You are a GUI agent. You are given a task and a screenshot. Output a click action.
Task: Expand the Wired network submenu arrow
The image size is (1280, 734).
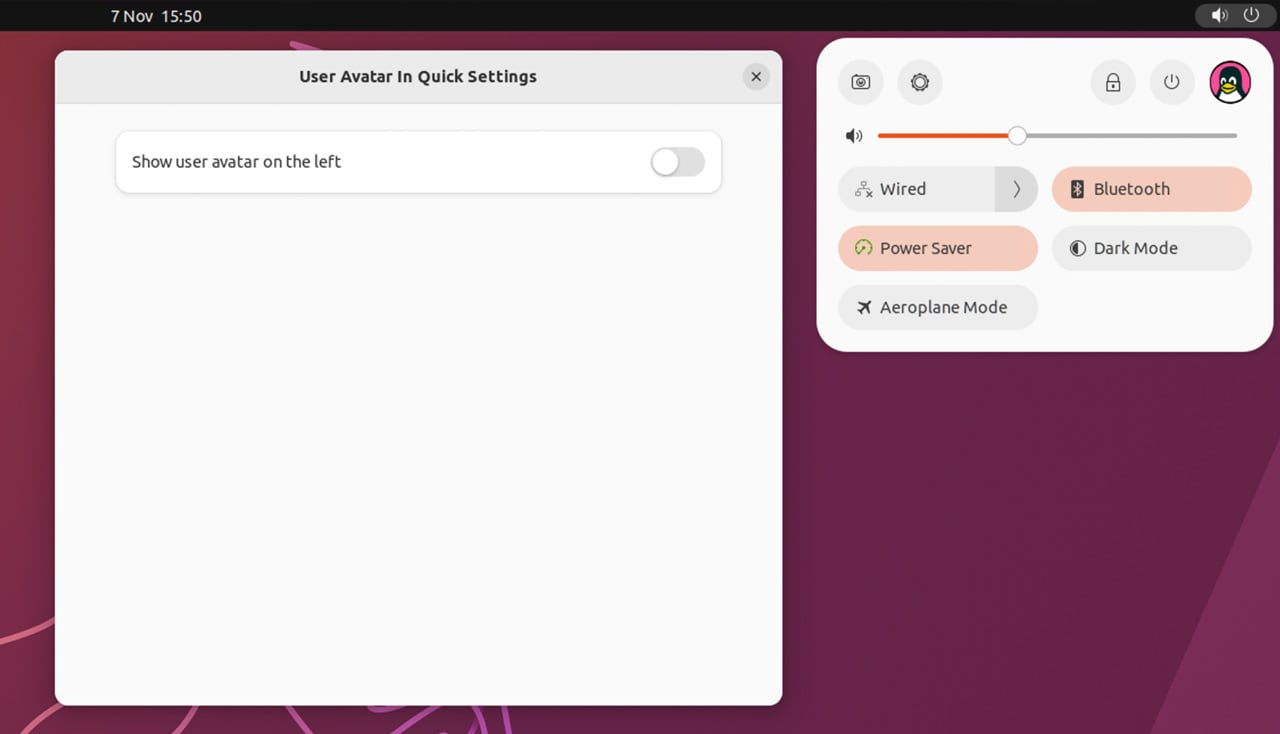(x=1017, y=189)
